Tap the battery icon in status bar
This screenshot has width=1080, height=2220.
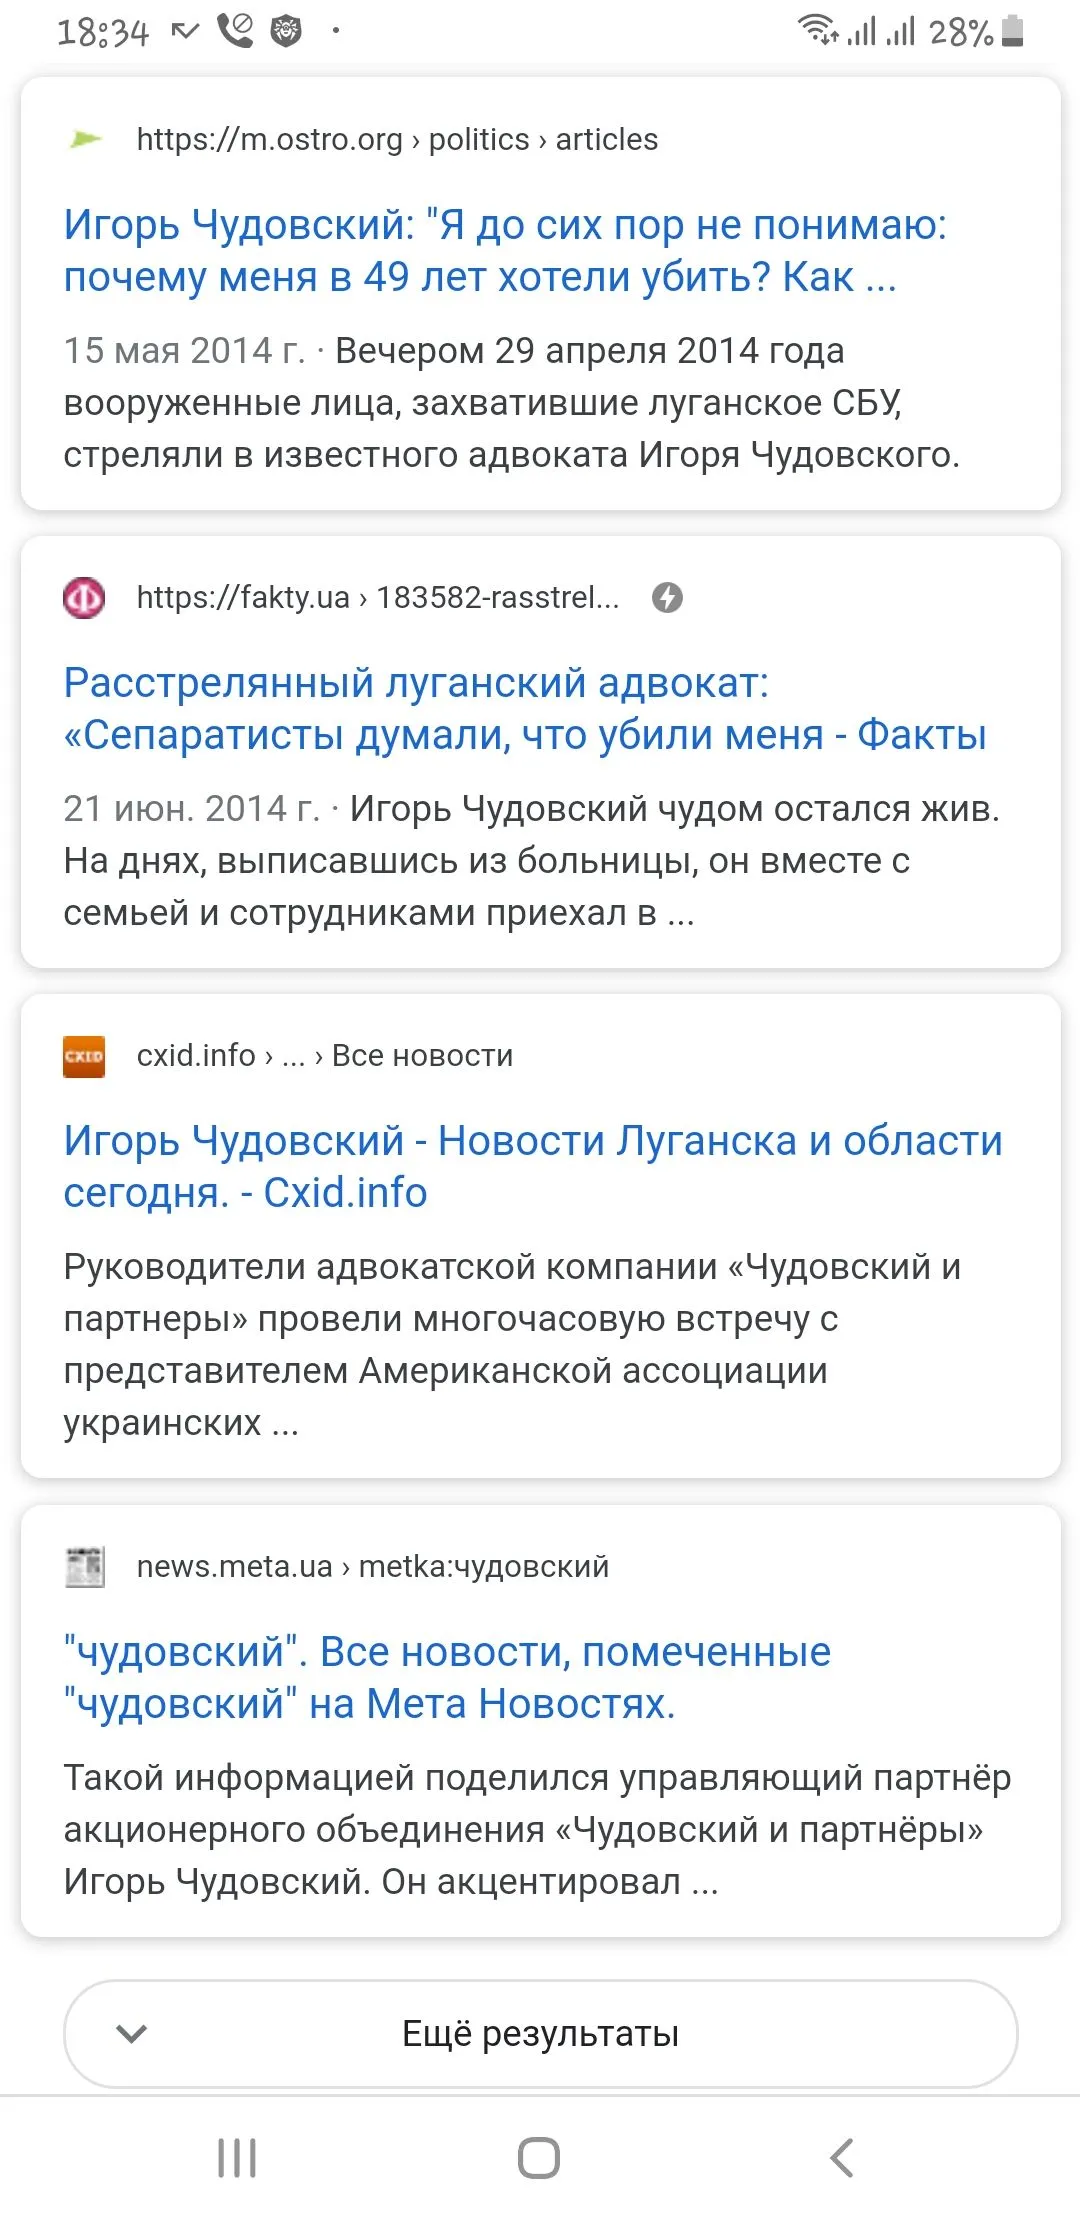click(x=1012, y=32)
